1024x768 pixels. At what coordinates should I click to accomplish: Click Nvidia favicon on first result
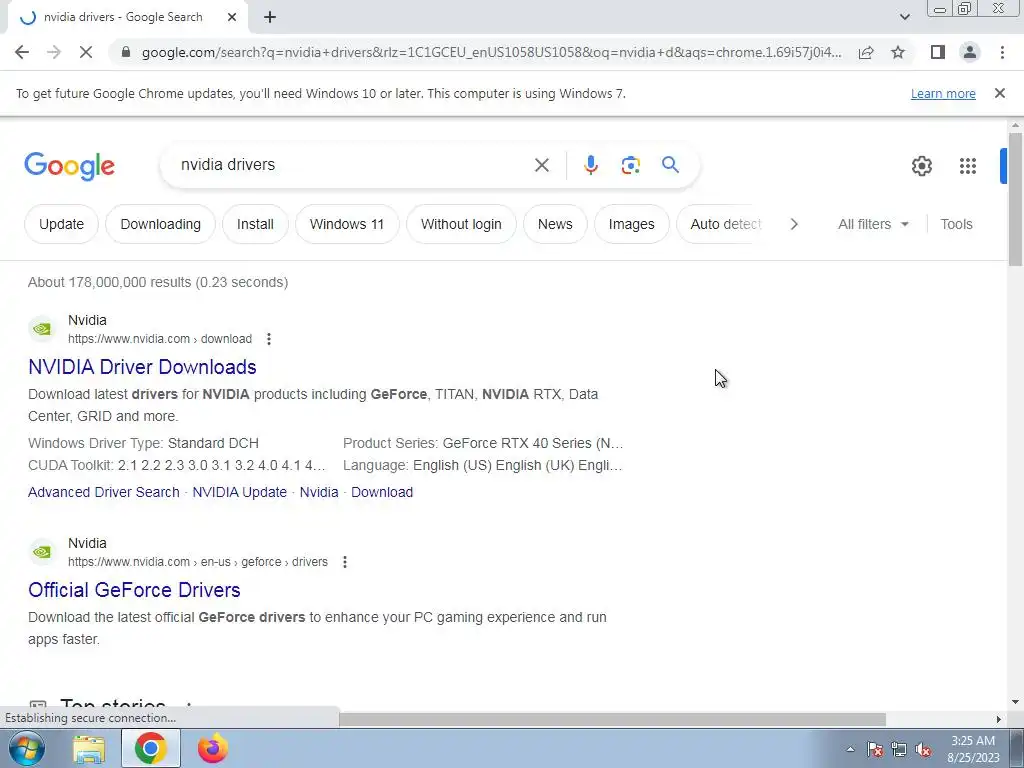click(42, 329)
